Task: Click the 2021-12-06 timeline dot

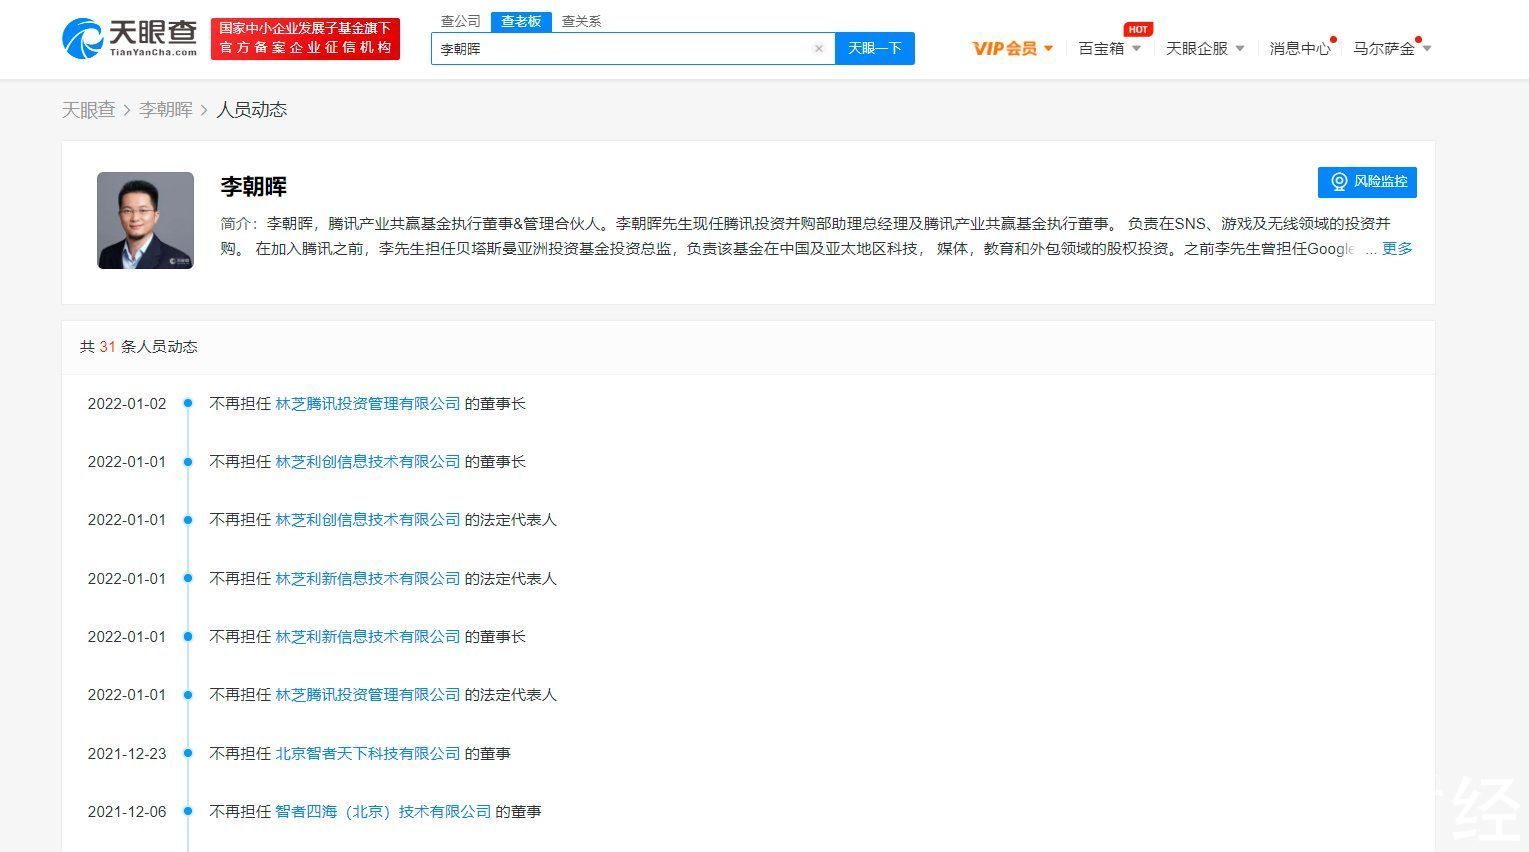Action: [x=187, y=812]
